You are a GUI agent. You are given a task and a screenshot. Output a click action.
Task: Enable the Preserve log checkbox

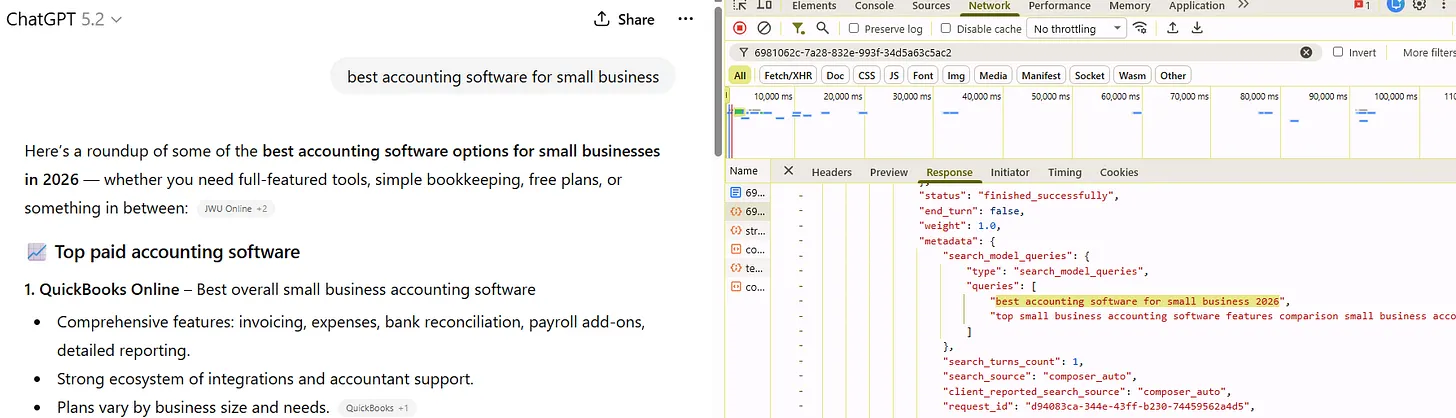pyautogui.click(x=854, y=29)
